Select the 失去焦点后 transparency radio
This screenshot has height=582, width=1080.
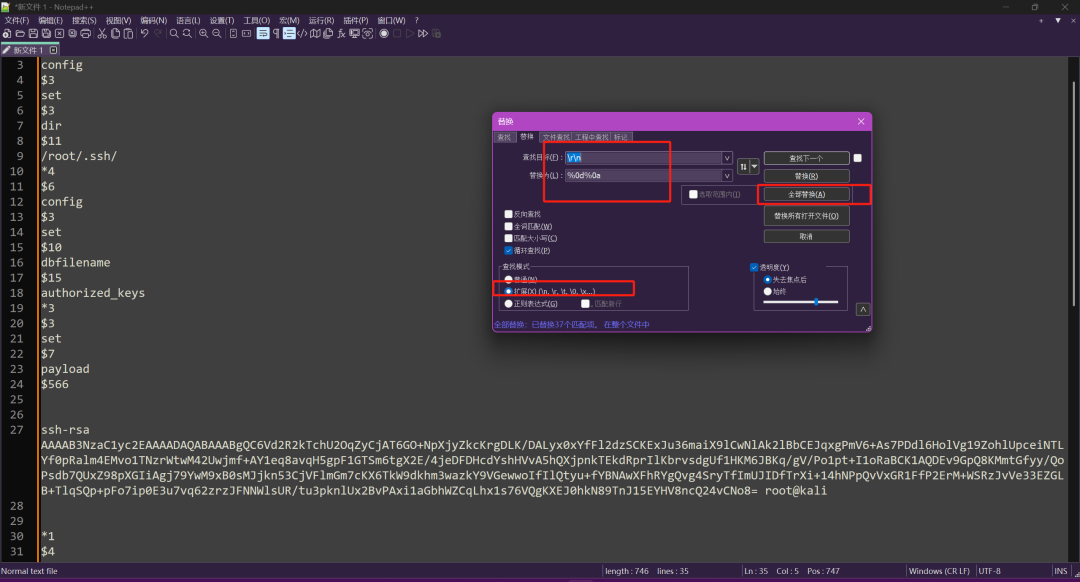point(767,280)
